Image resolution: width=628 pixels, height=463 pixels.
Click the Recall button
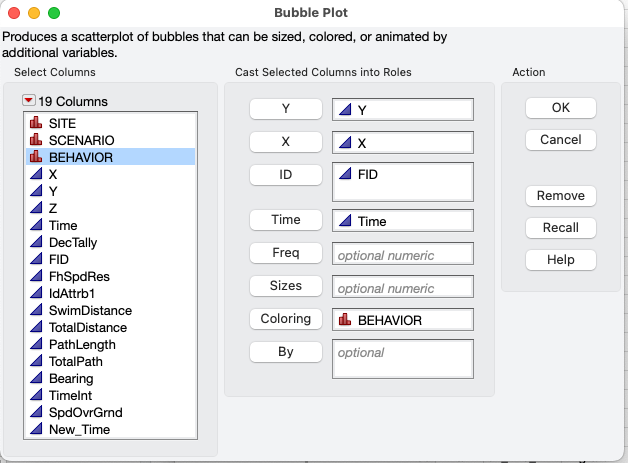560,227
